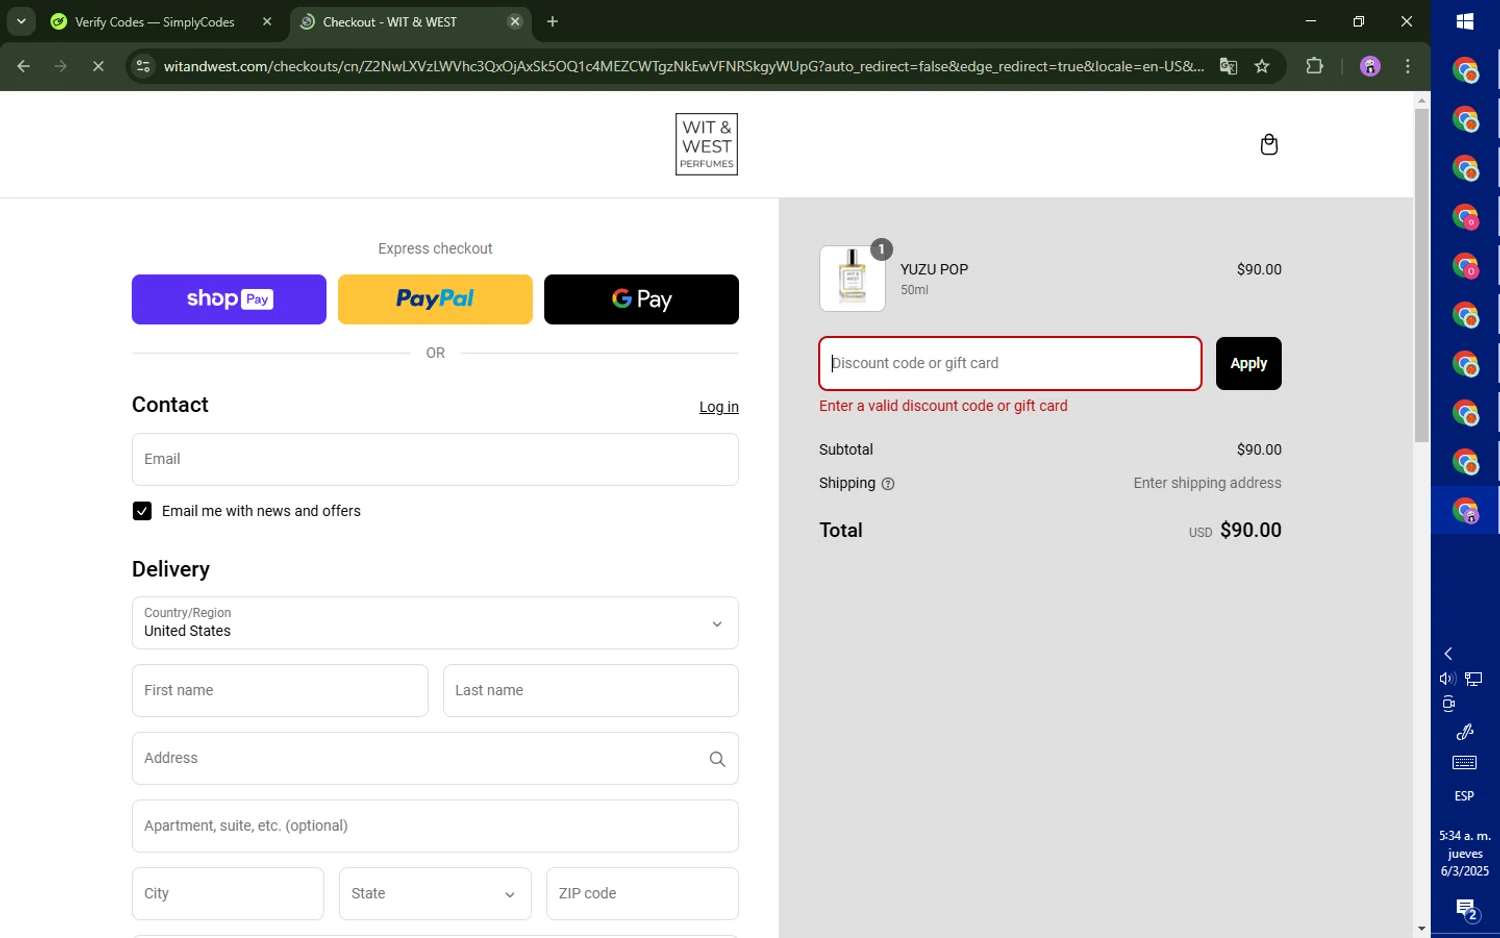The image size is (1500, 938).
Task: Uncheck Email me with news and offers
Action: click(142, 511)
